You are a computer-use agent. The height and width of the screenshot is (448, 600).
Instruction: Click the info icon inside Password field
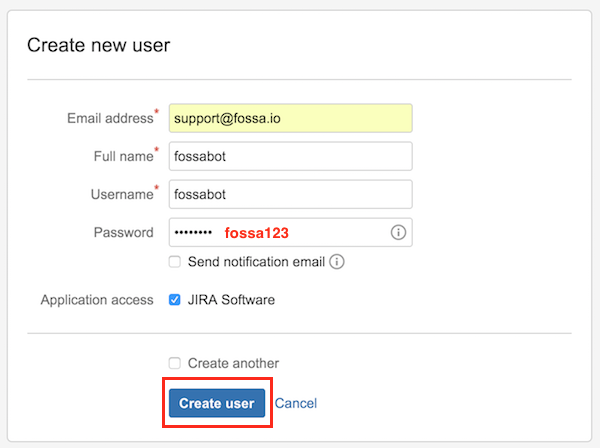click(x=398, y=233)
